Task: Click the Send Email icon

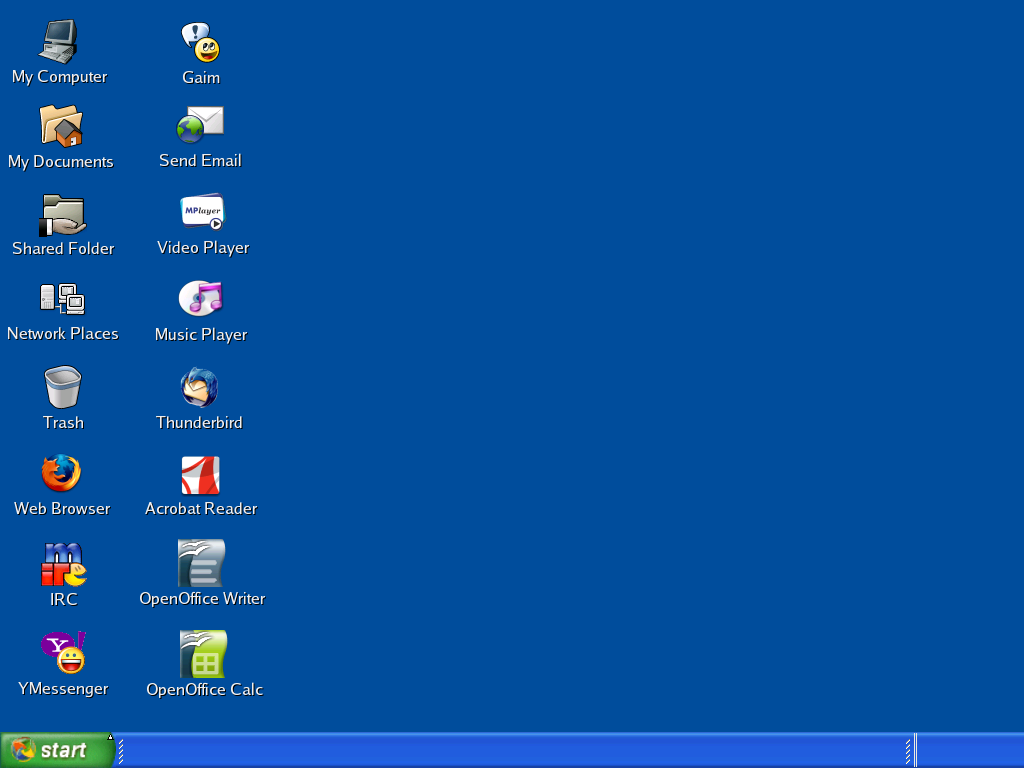Action: (200, 124)
